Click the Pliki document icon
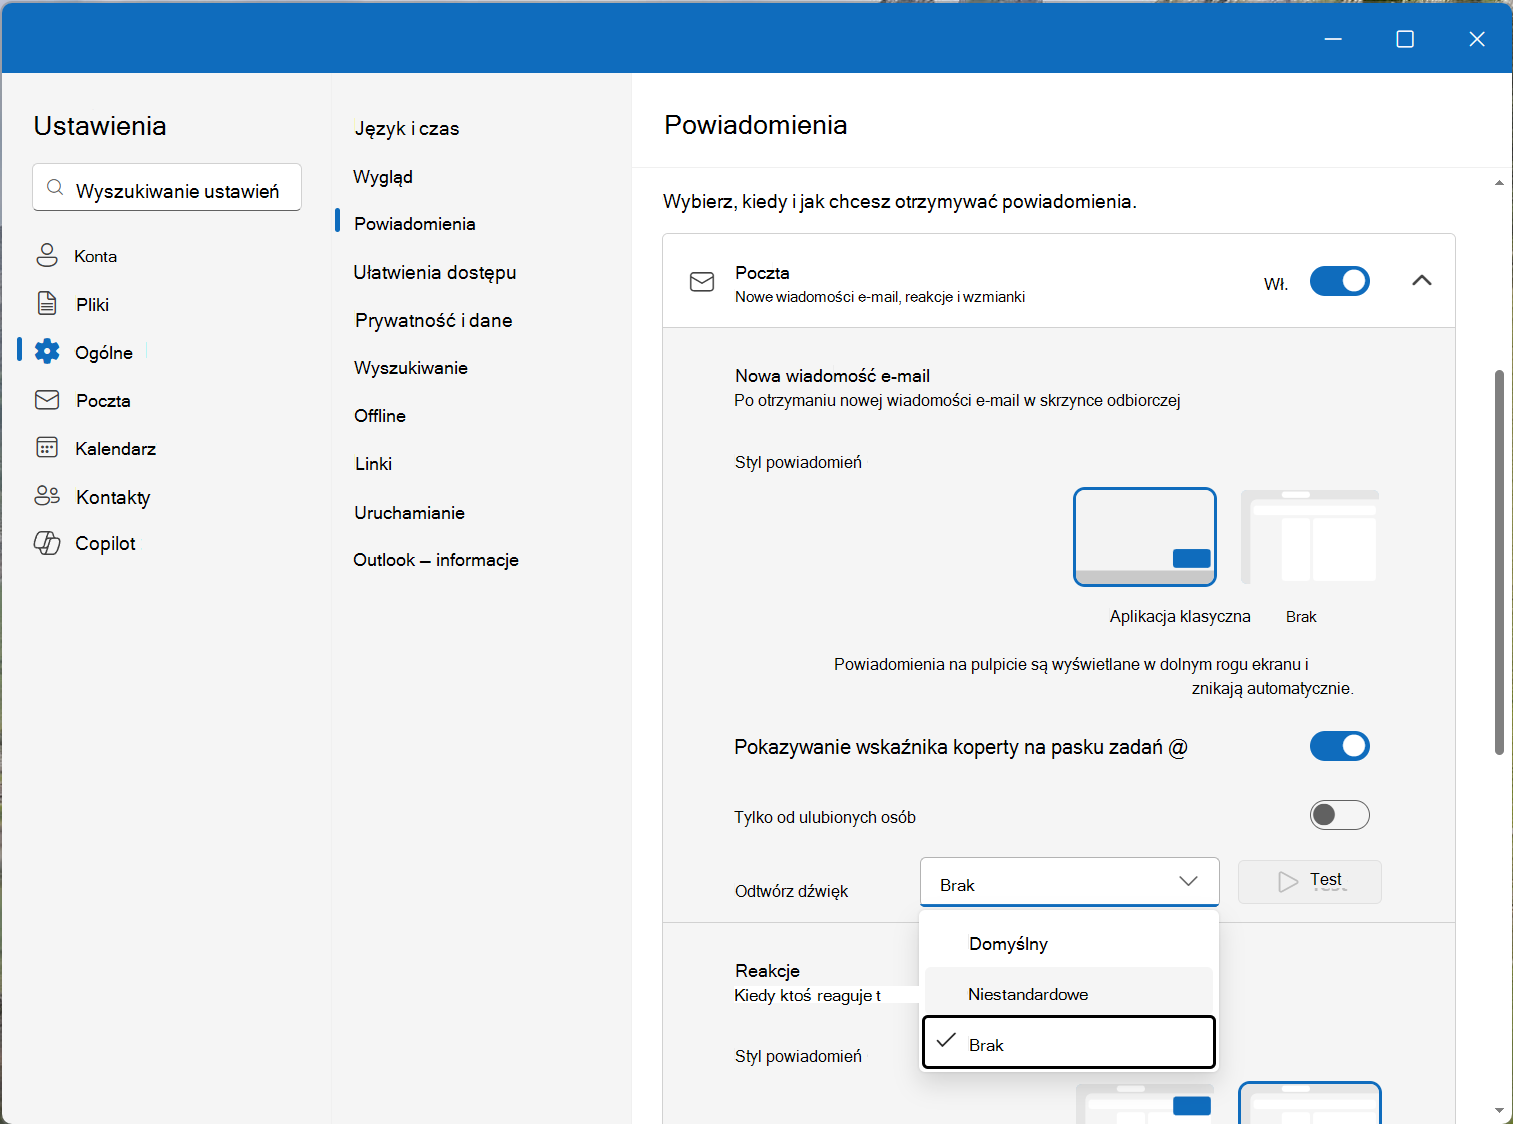 (47, 303)
